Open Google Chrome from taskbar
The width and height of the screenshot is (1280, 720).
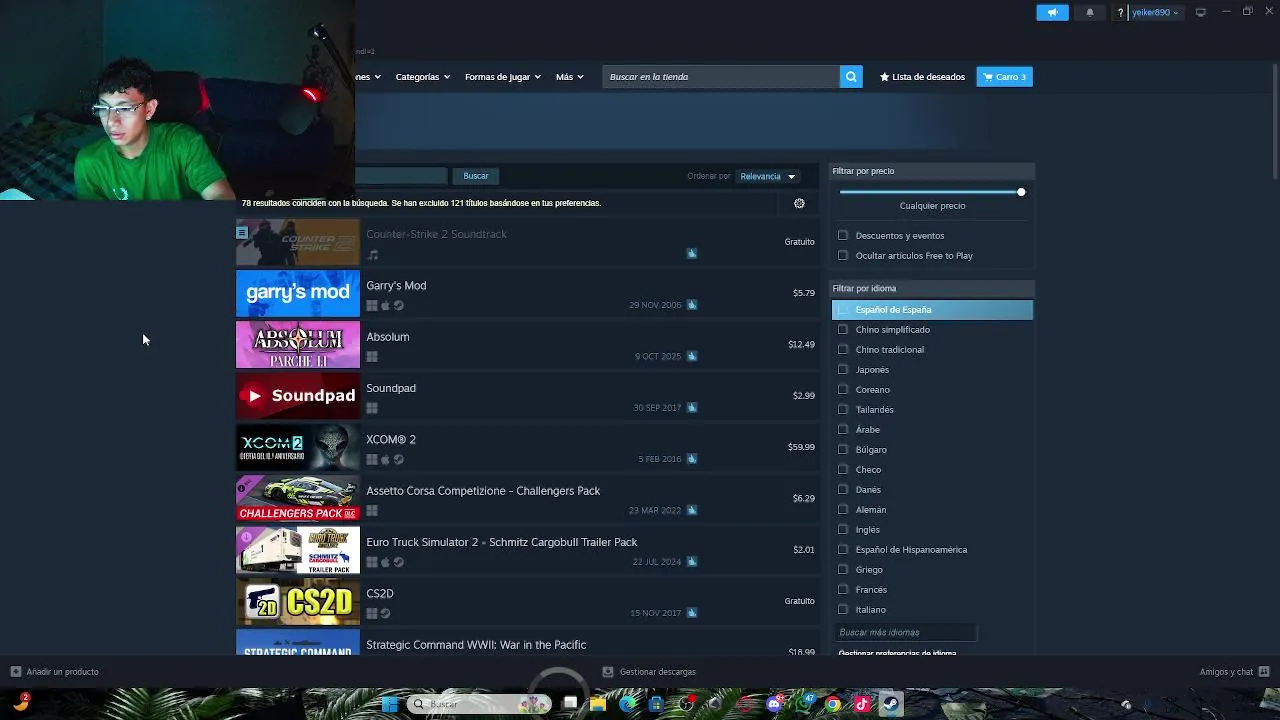click(x=832, y=704)
